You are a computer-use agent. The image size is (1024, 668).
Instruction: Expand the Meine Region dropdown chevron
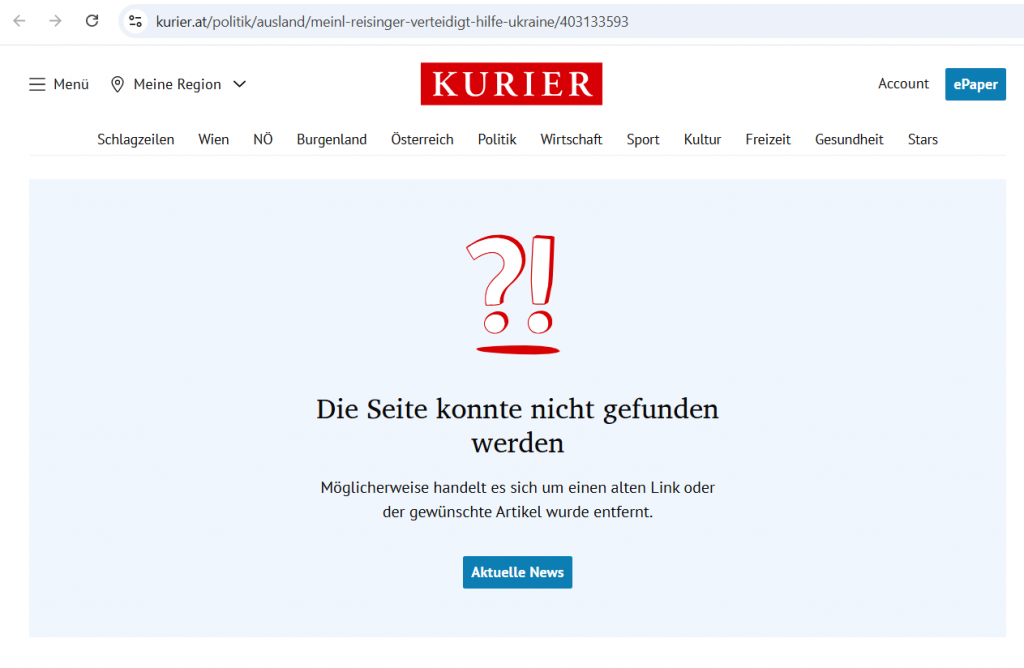pos(240,85)
